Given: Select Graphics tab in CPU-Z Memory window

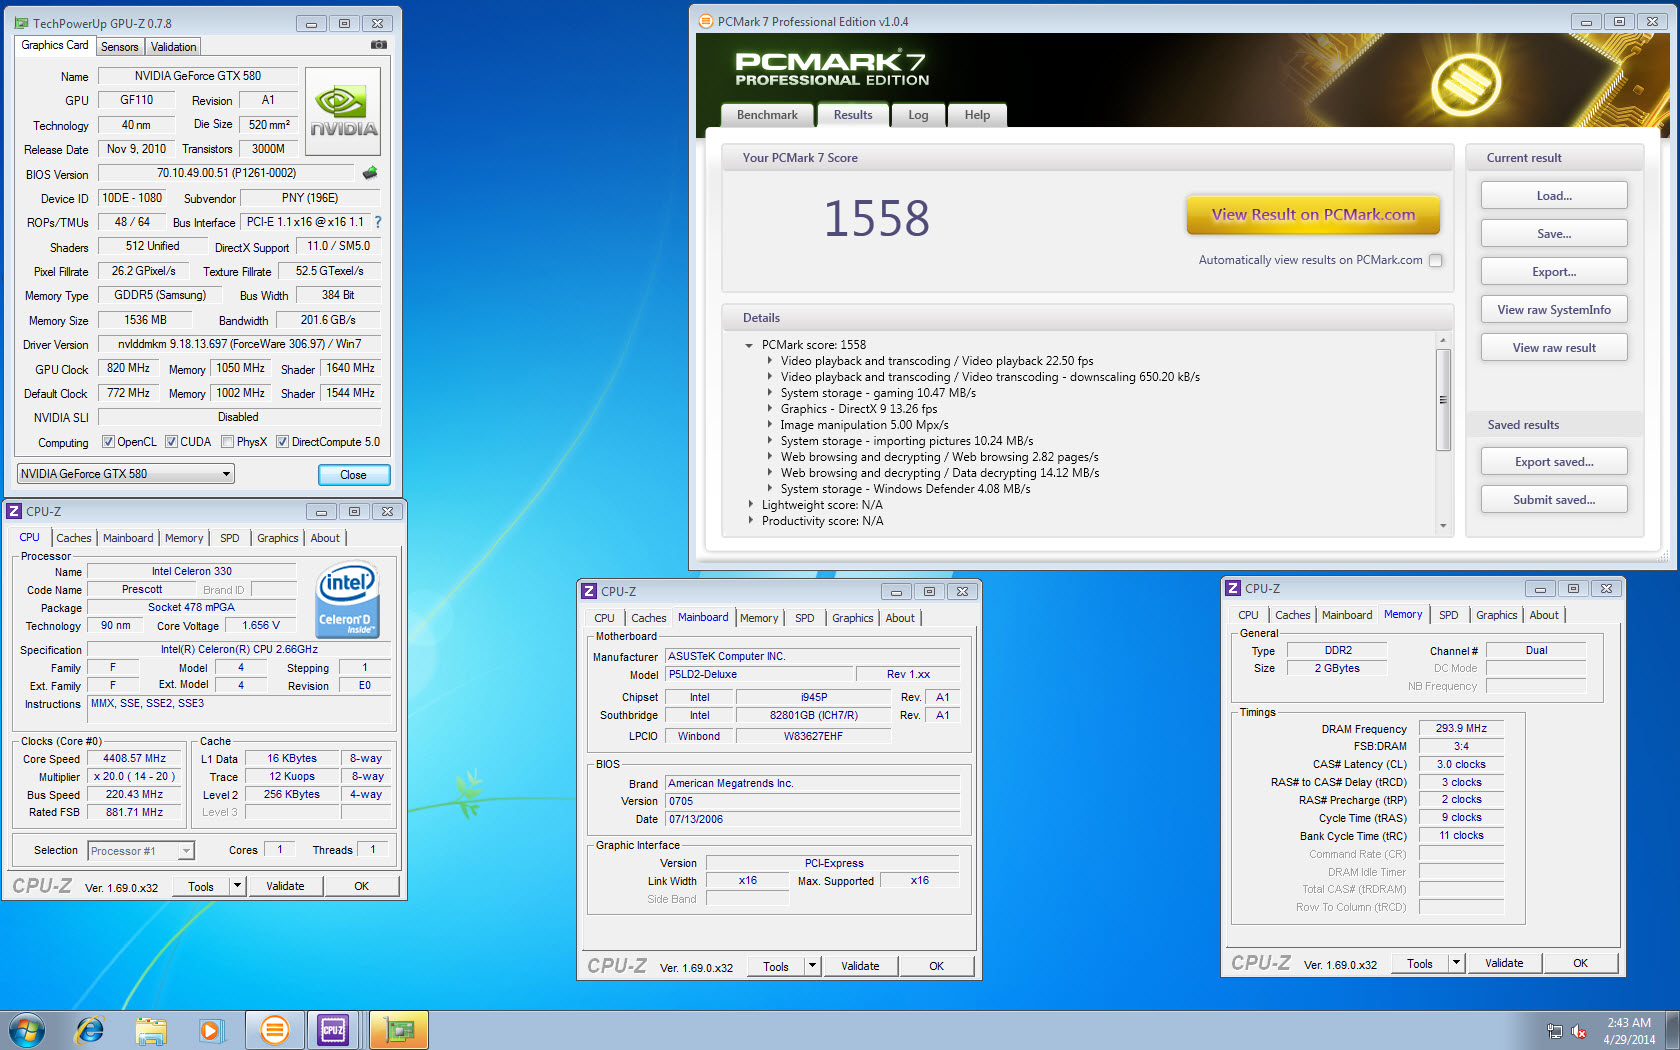Looking at the screenshot, I should tap(1496, 615).
